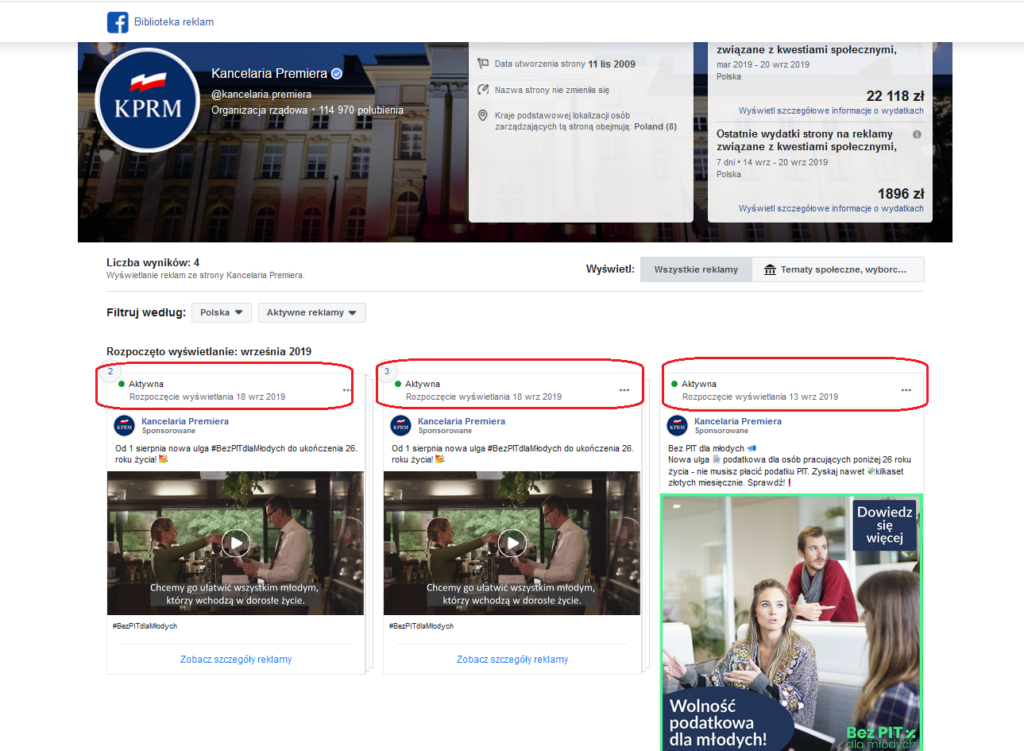Viewport: 1024px width, 751px height.
Task: Click the '#BezPITdlaMłodych' caption under the middle video
Action: [421, 626]
